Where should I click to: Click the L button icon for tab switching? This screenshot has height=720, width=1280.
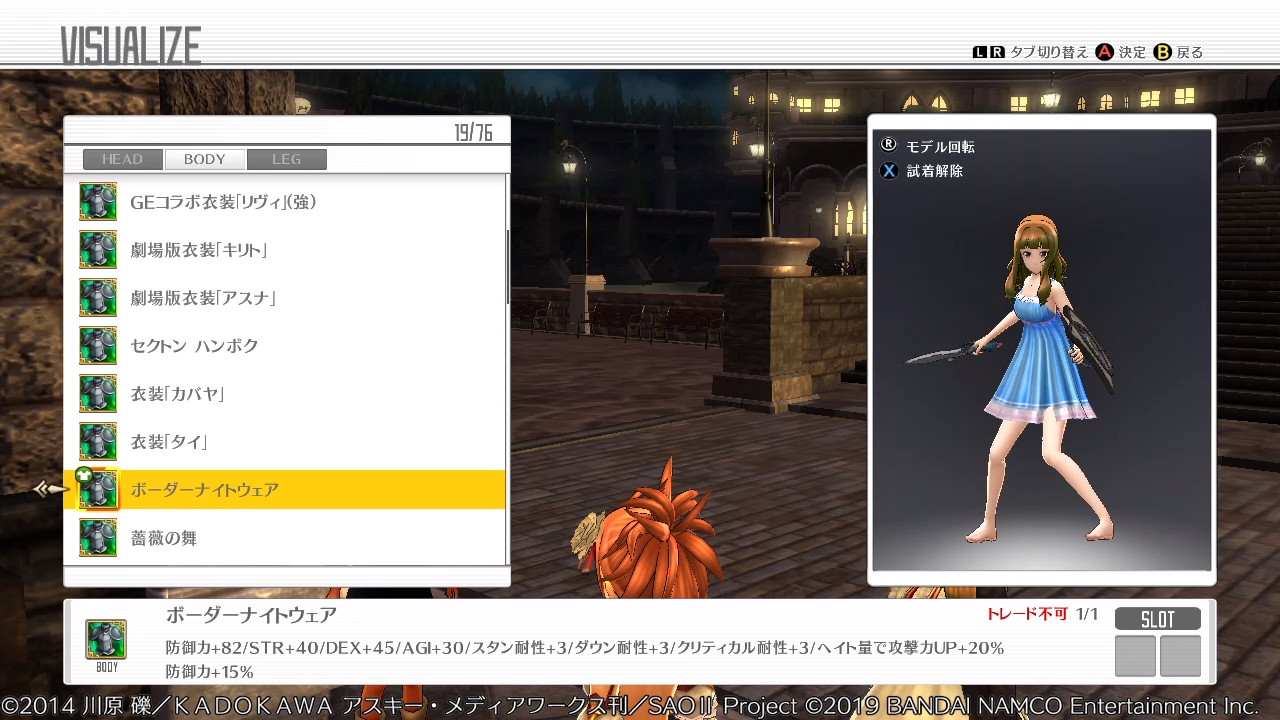click(x=980, y=52)
